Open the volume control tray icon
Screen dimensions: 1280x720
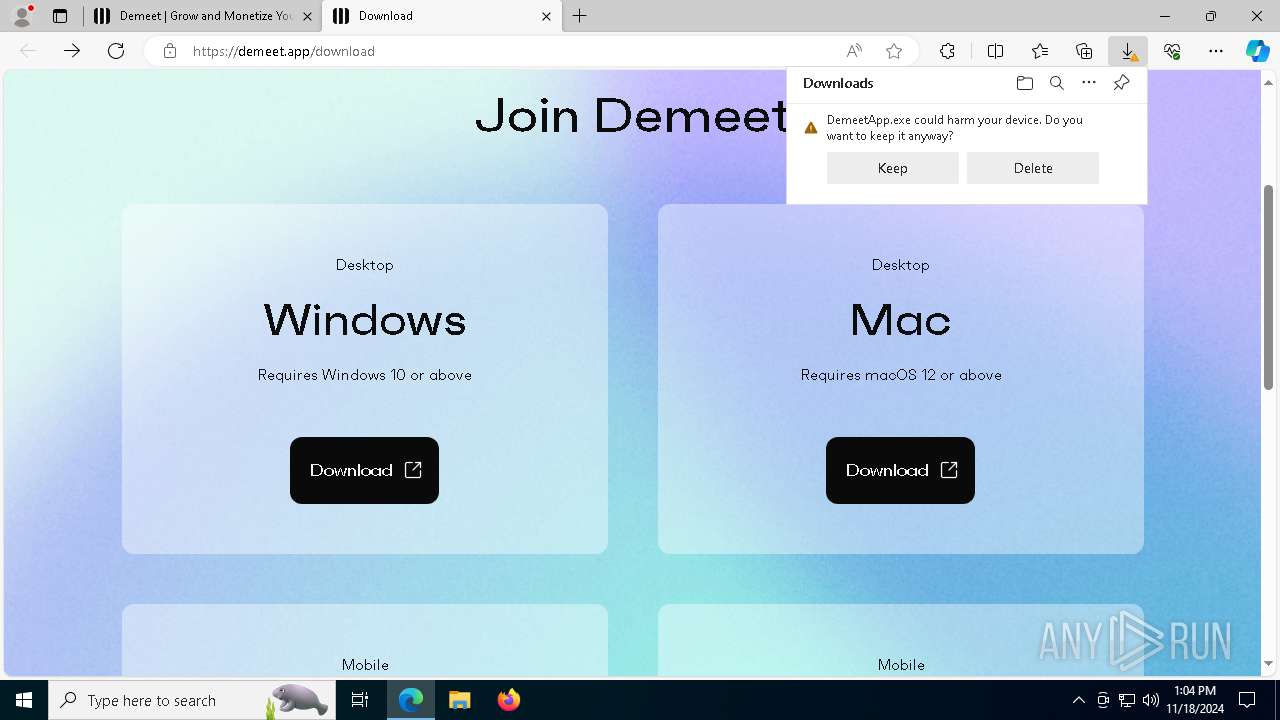(x=1151, y=700)
